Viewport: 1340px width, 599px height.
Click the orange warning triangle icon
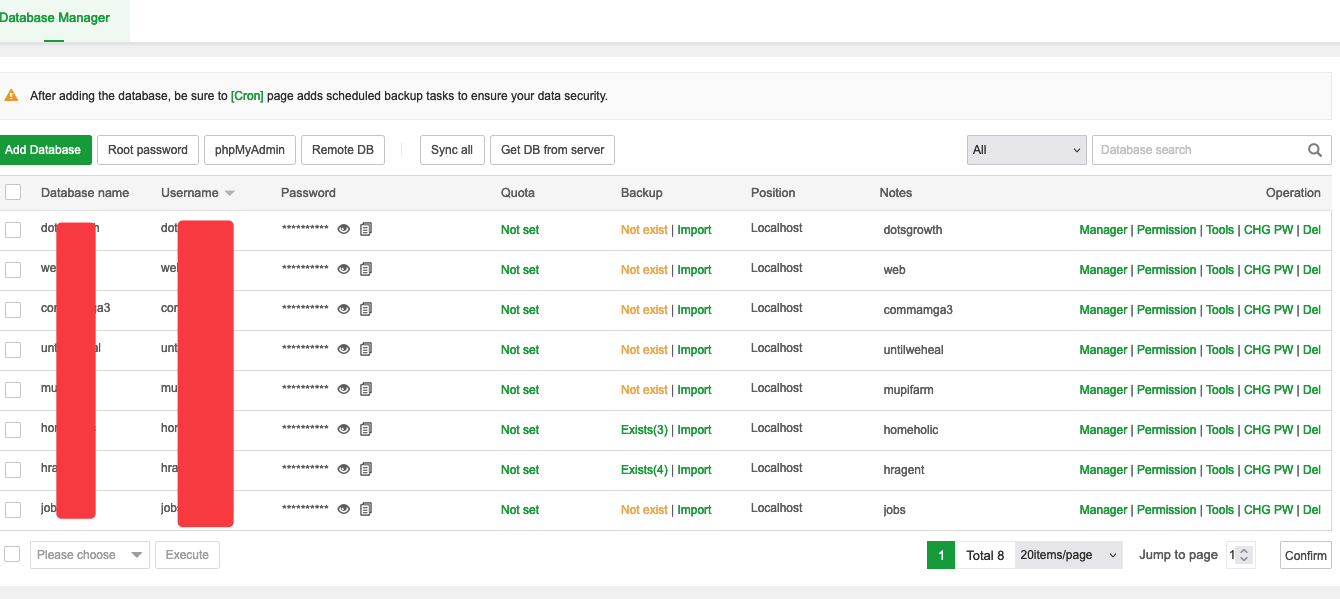click(x=11, y=96)
